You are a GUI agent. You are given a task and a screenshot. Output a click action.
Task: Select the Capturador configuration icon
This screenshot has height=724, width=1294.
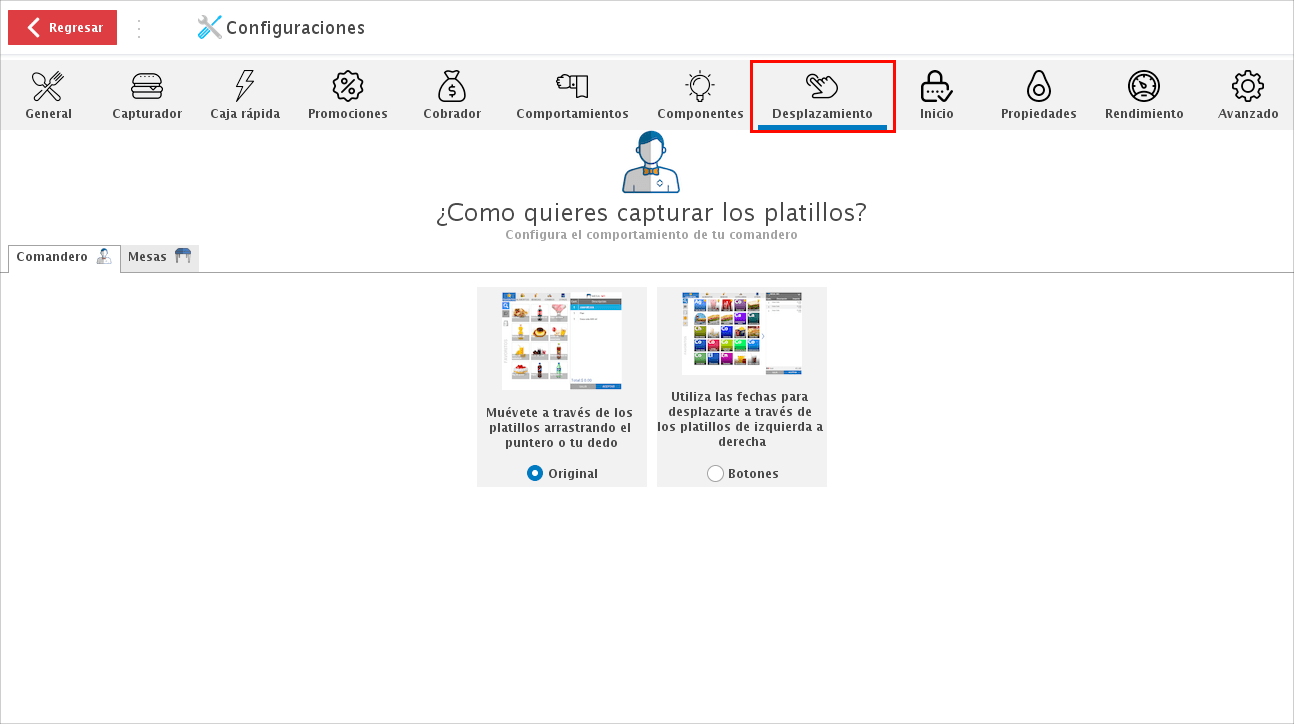pos(147,93)
